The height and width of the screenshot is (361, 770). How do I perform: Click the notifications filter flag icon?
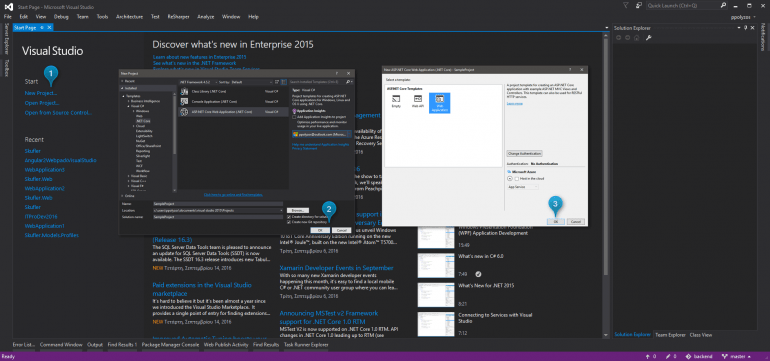tap(625, 5)
